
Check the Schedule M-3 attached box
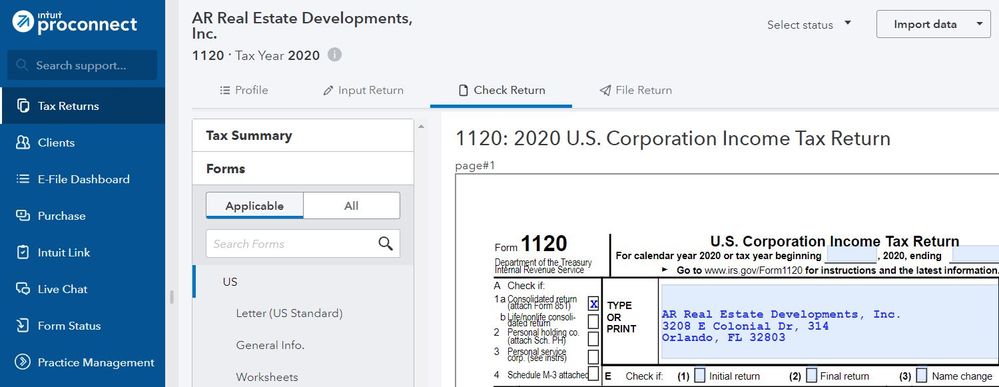tap(593, 374)
